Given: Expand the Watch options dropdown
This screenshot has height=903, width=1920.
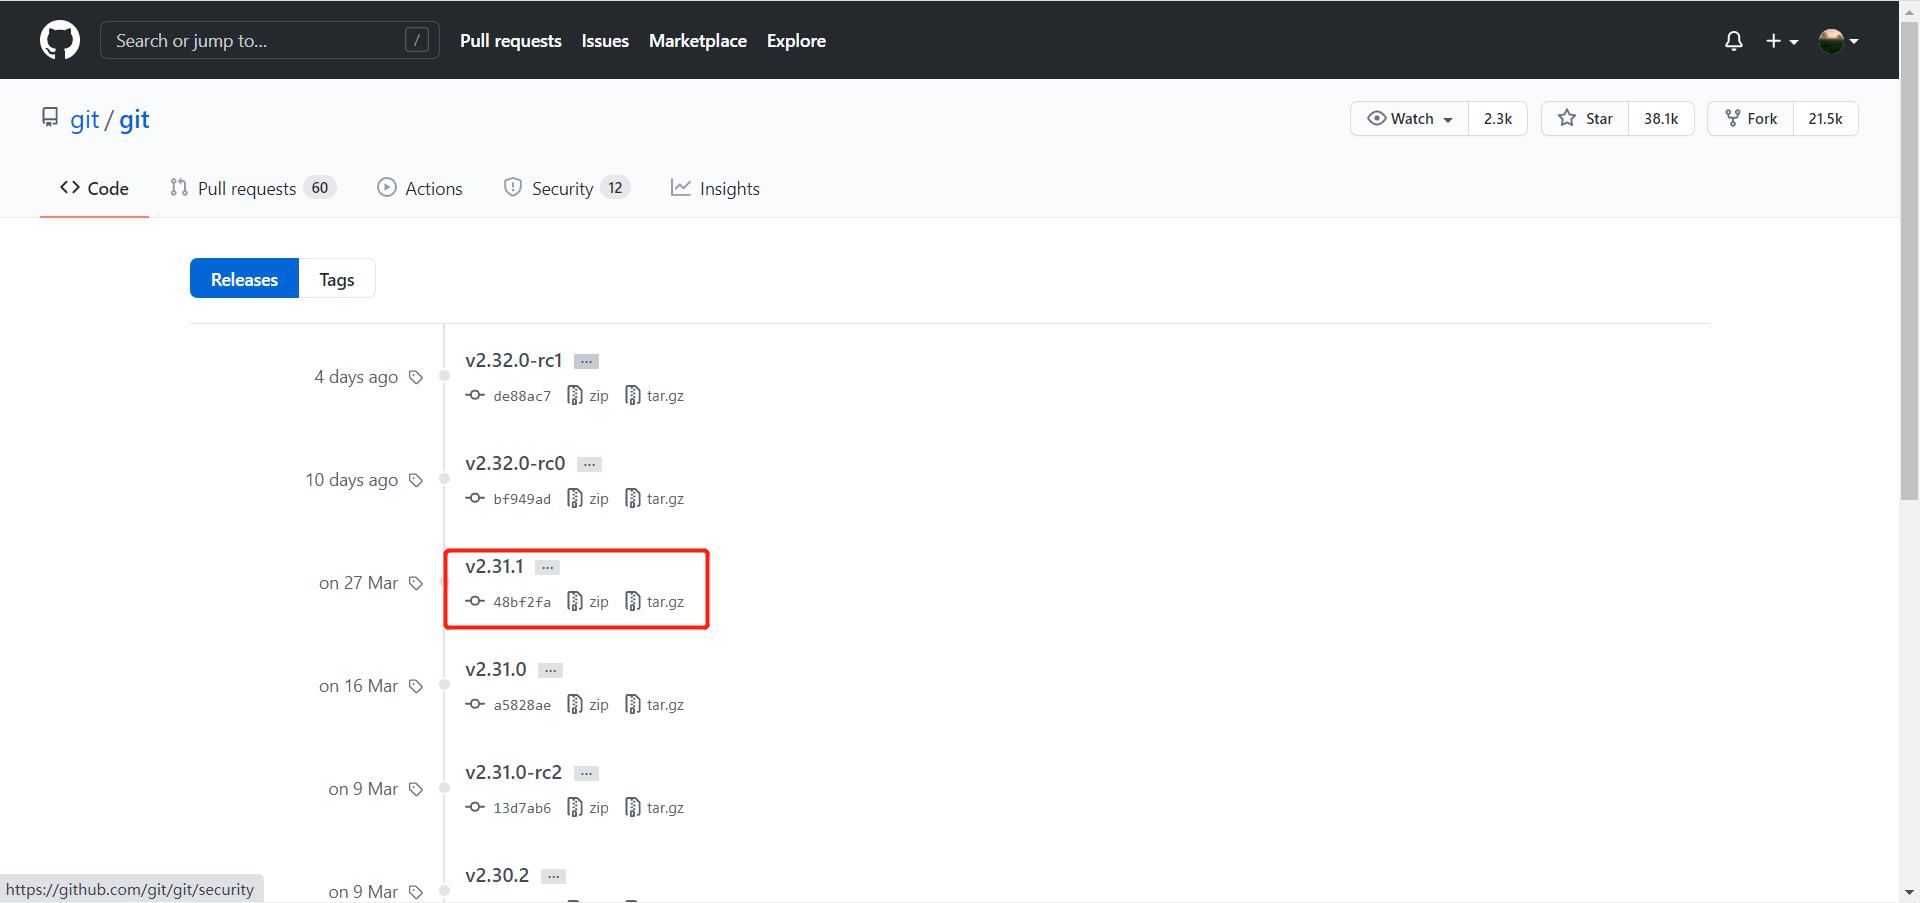Looking at the screenshot, I should [x=1409, y=118].
